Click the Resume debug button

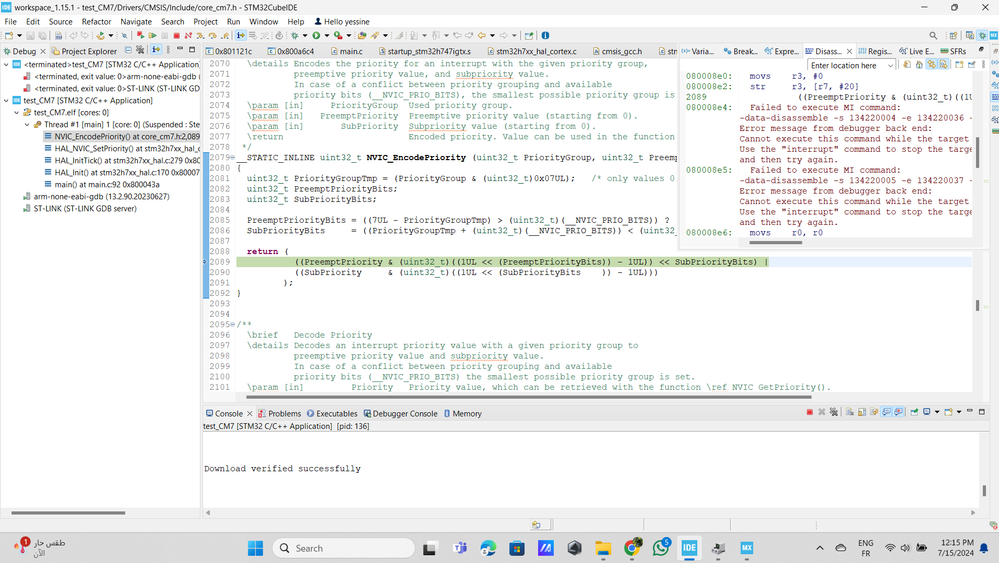[153, 36]
